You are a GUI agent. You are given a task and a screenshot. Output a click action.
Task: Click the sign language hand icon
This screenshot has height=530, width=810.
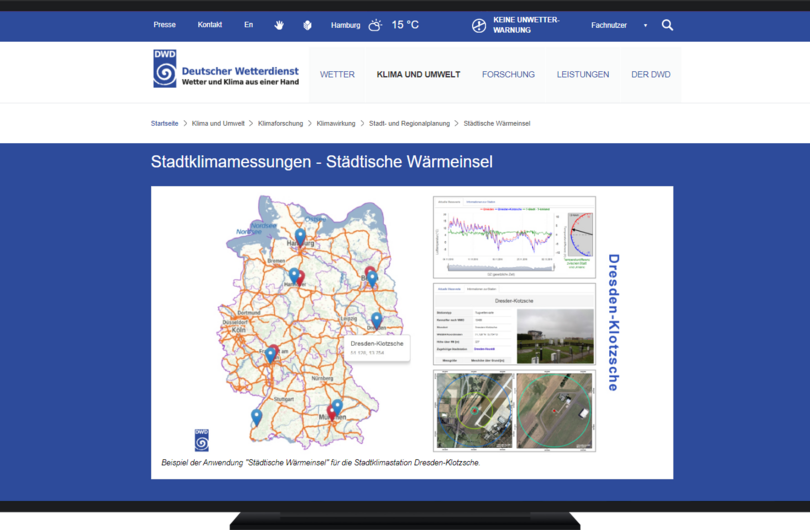click(x=279, y=25)
